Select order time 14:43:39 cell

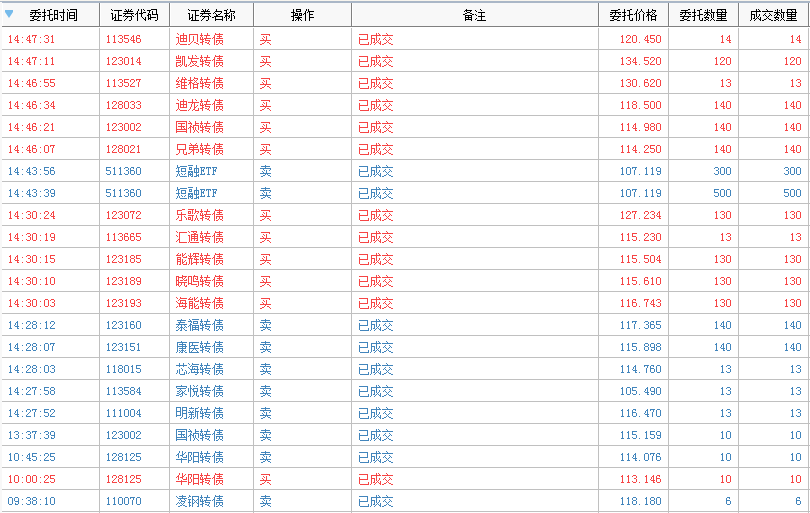(32, 193)
